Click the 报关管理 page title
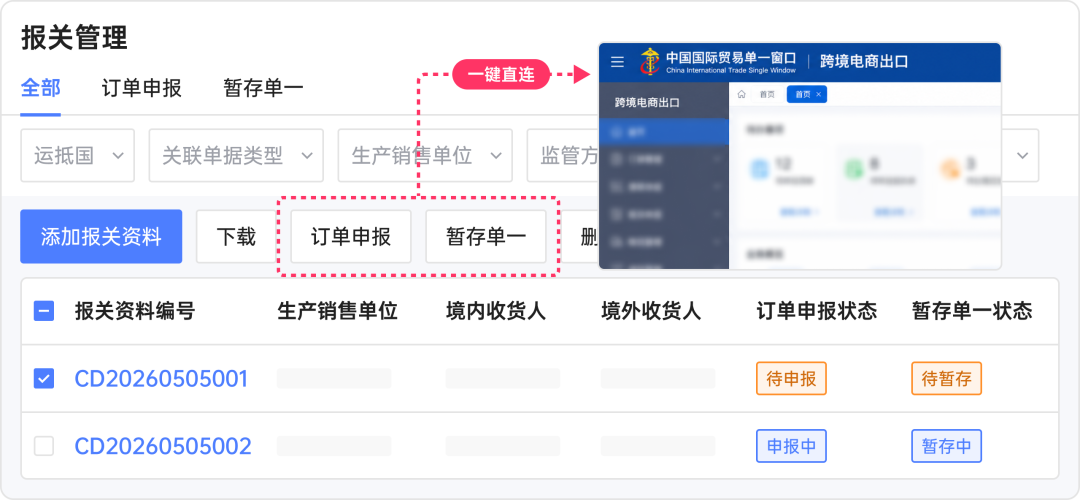Image resolution: width=1080 pixels, height=500 pixels. 74,37
